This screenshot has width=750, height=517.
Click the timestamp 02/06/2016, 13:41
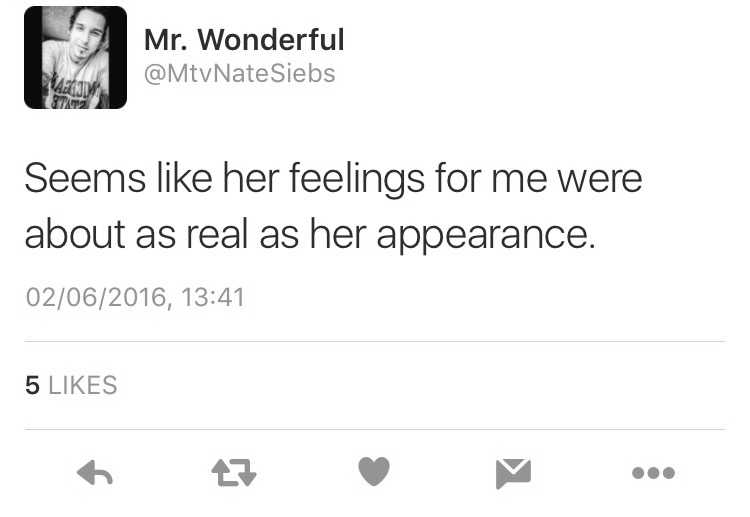pyautogui.click(x=135, y=297)
